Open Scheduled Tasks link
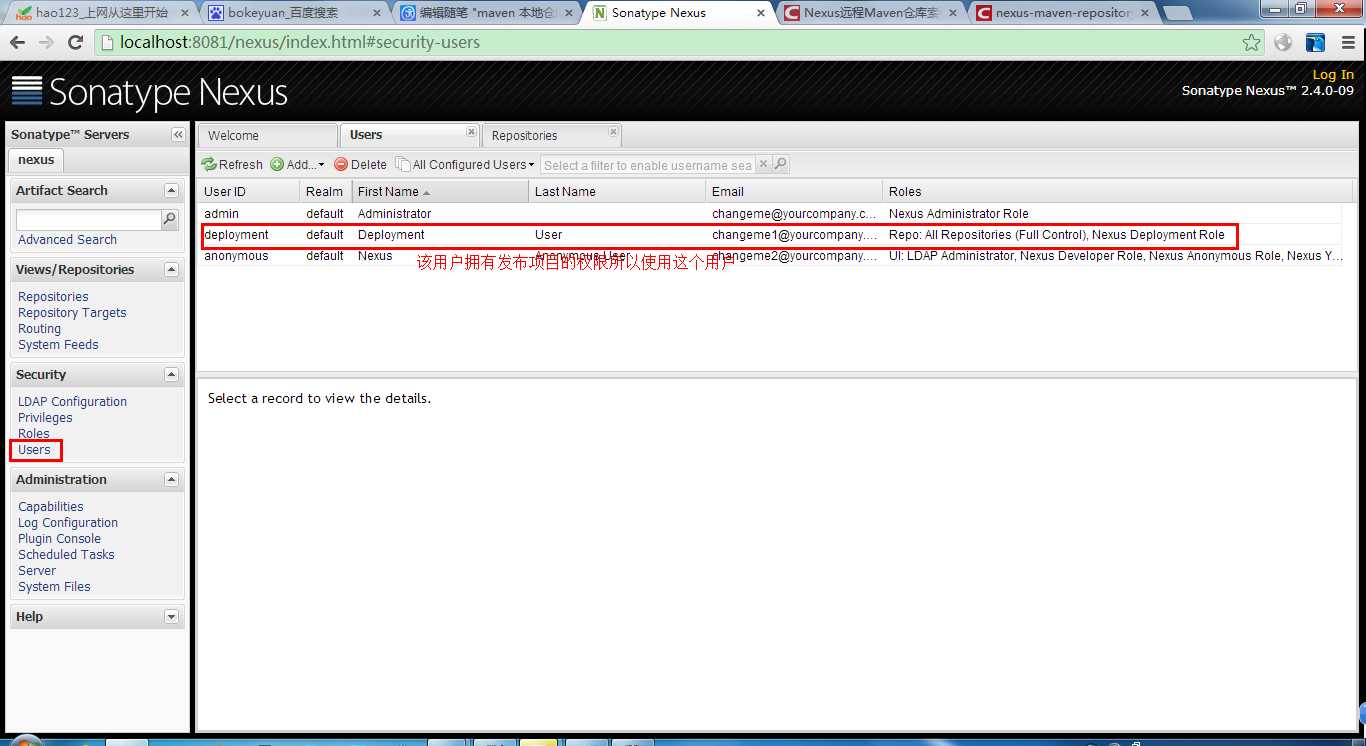 coord(66,554)
